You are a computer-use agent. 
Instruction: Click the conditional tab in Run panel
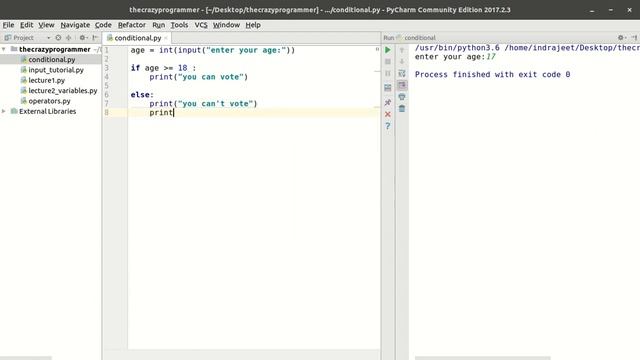coord(420,38)
